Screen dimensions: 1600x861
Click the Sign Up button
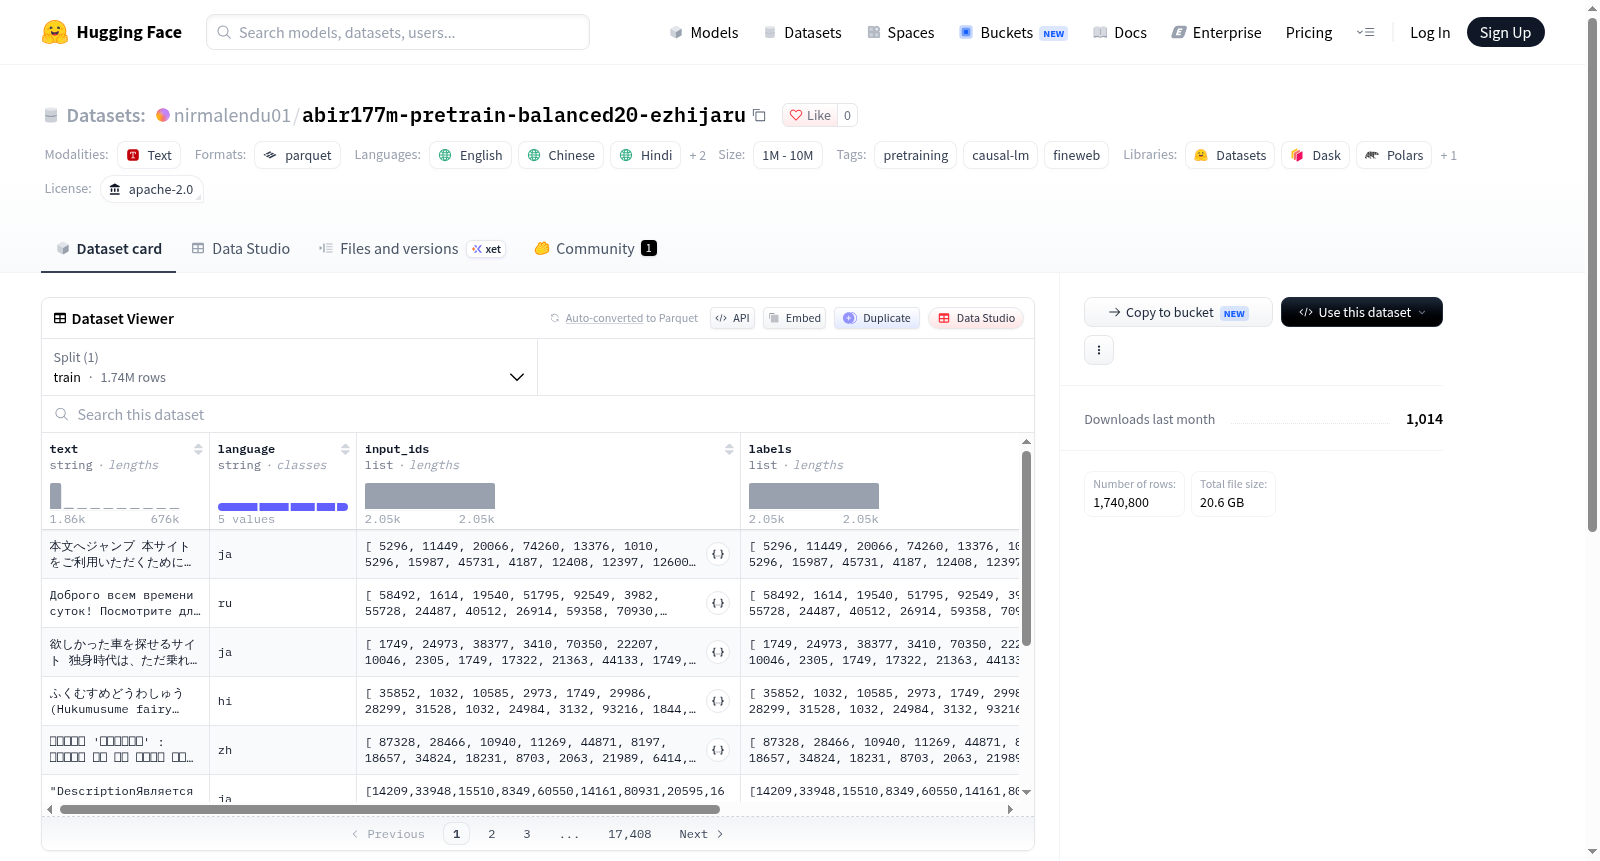[1506, 32]
